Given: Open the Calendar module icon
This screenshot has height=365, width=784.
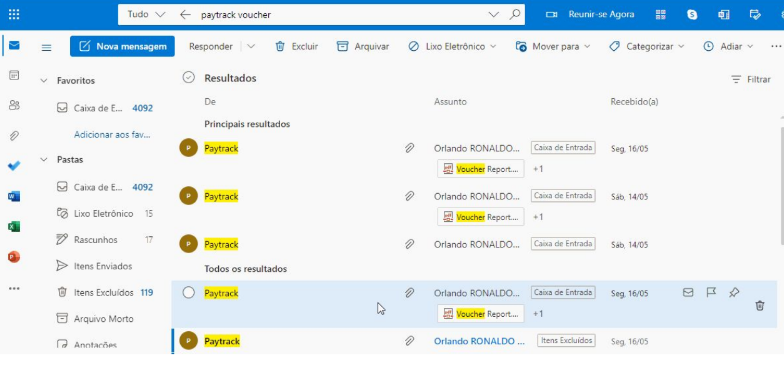Looking at the screenshot, I should coord(14,76).
